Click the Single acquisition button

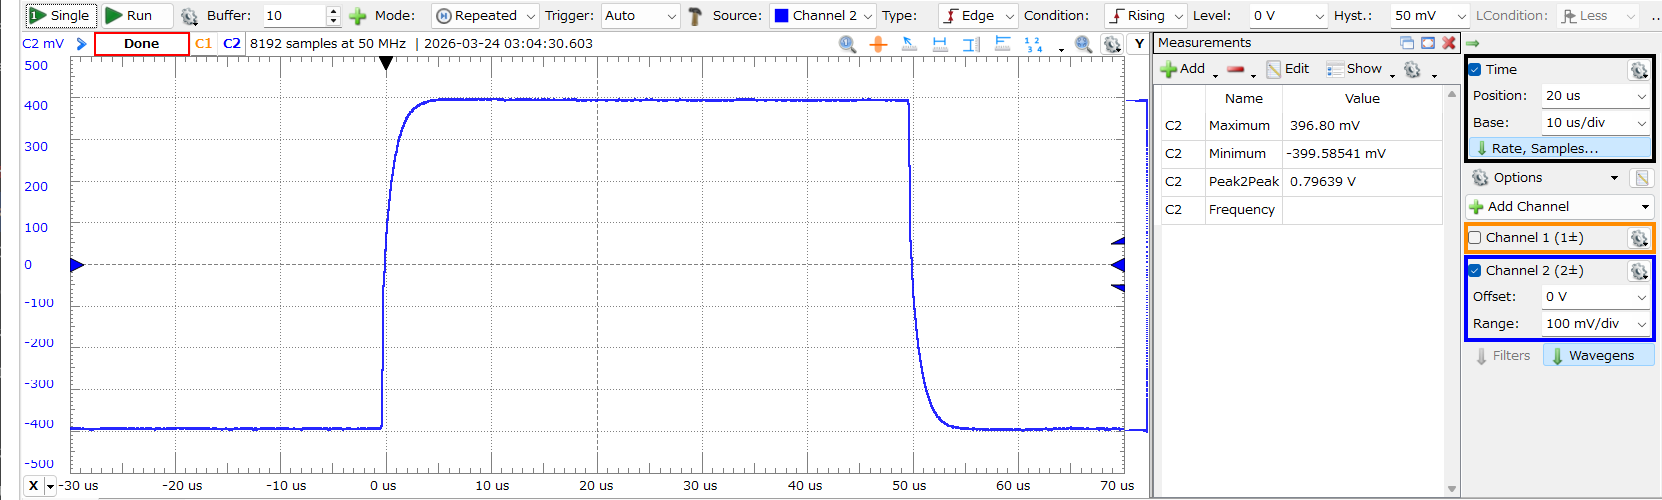click(x=60, y=16)
